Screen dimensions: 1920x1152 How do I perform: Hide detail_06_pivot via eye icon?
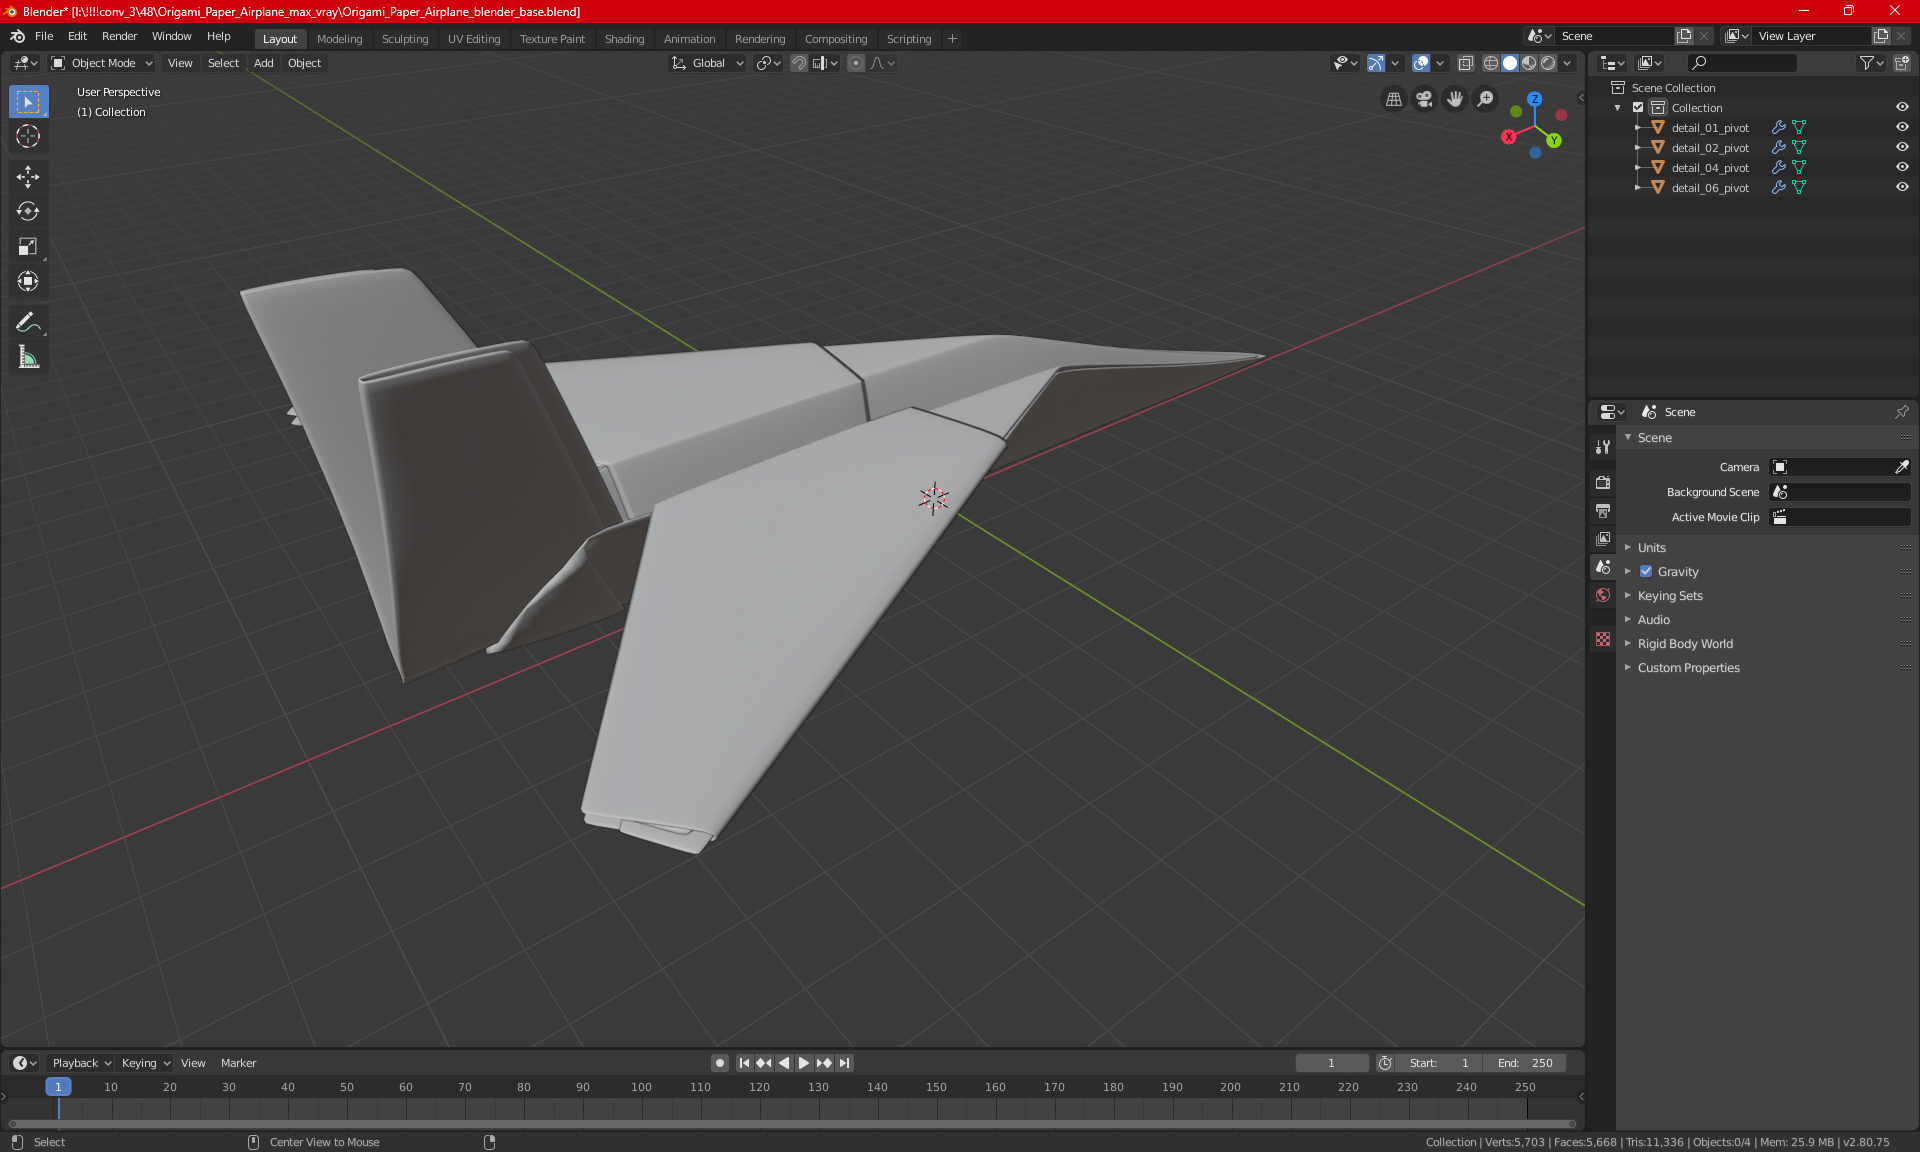tap(1902, 187)
